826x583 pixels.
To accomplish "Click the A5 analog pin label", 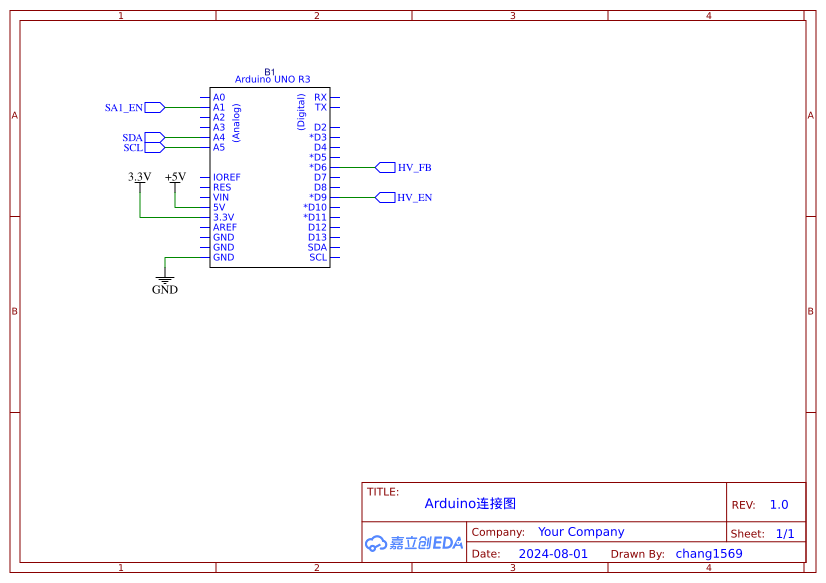I will coord(219,147).
